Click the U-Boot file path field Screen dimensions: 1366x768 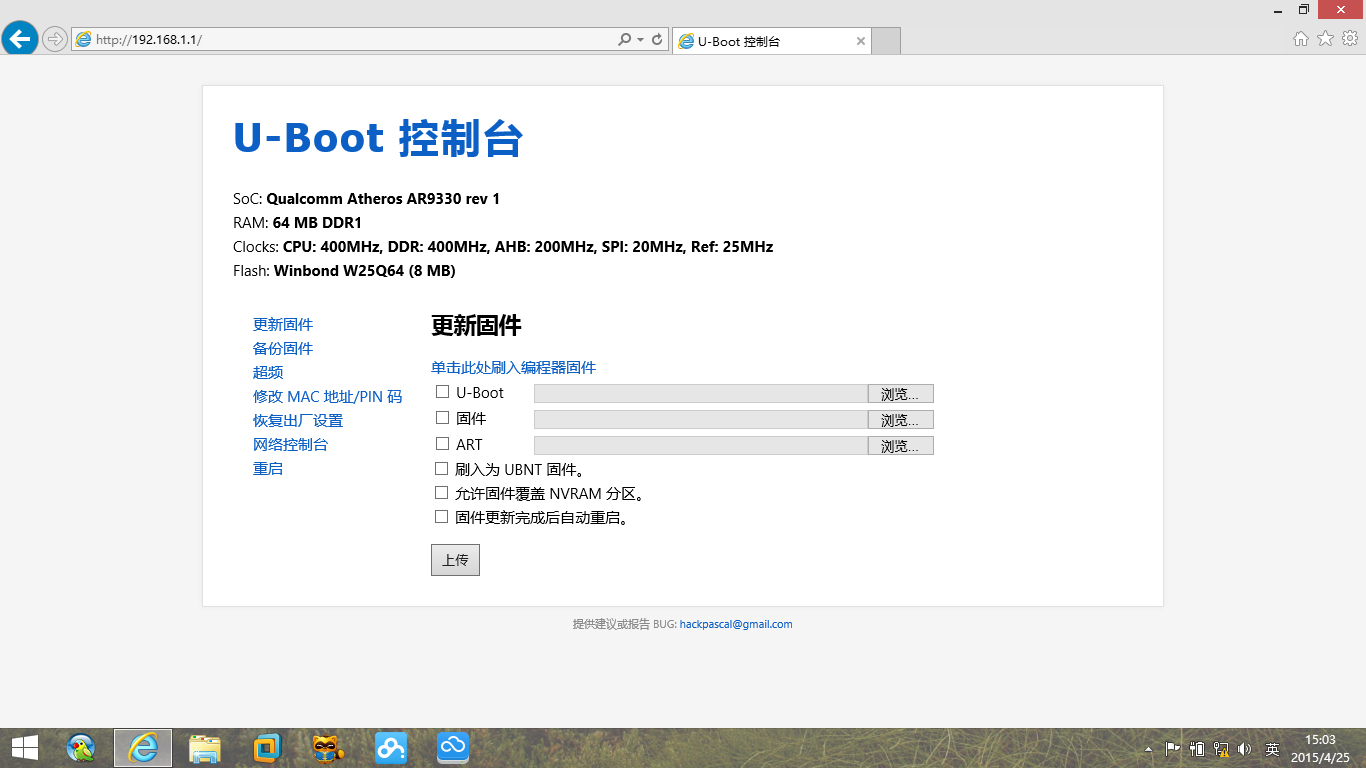[x=701, y=394]
